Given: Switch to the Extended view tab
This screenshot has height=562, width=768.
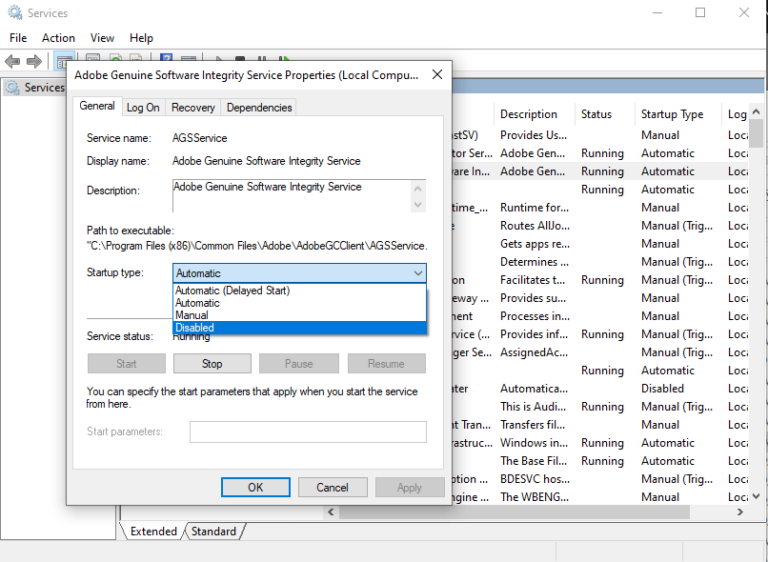Looking at the screenshot, I should click(153, 531).
